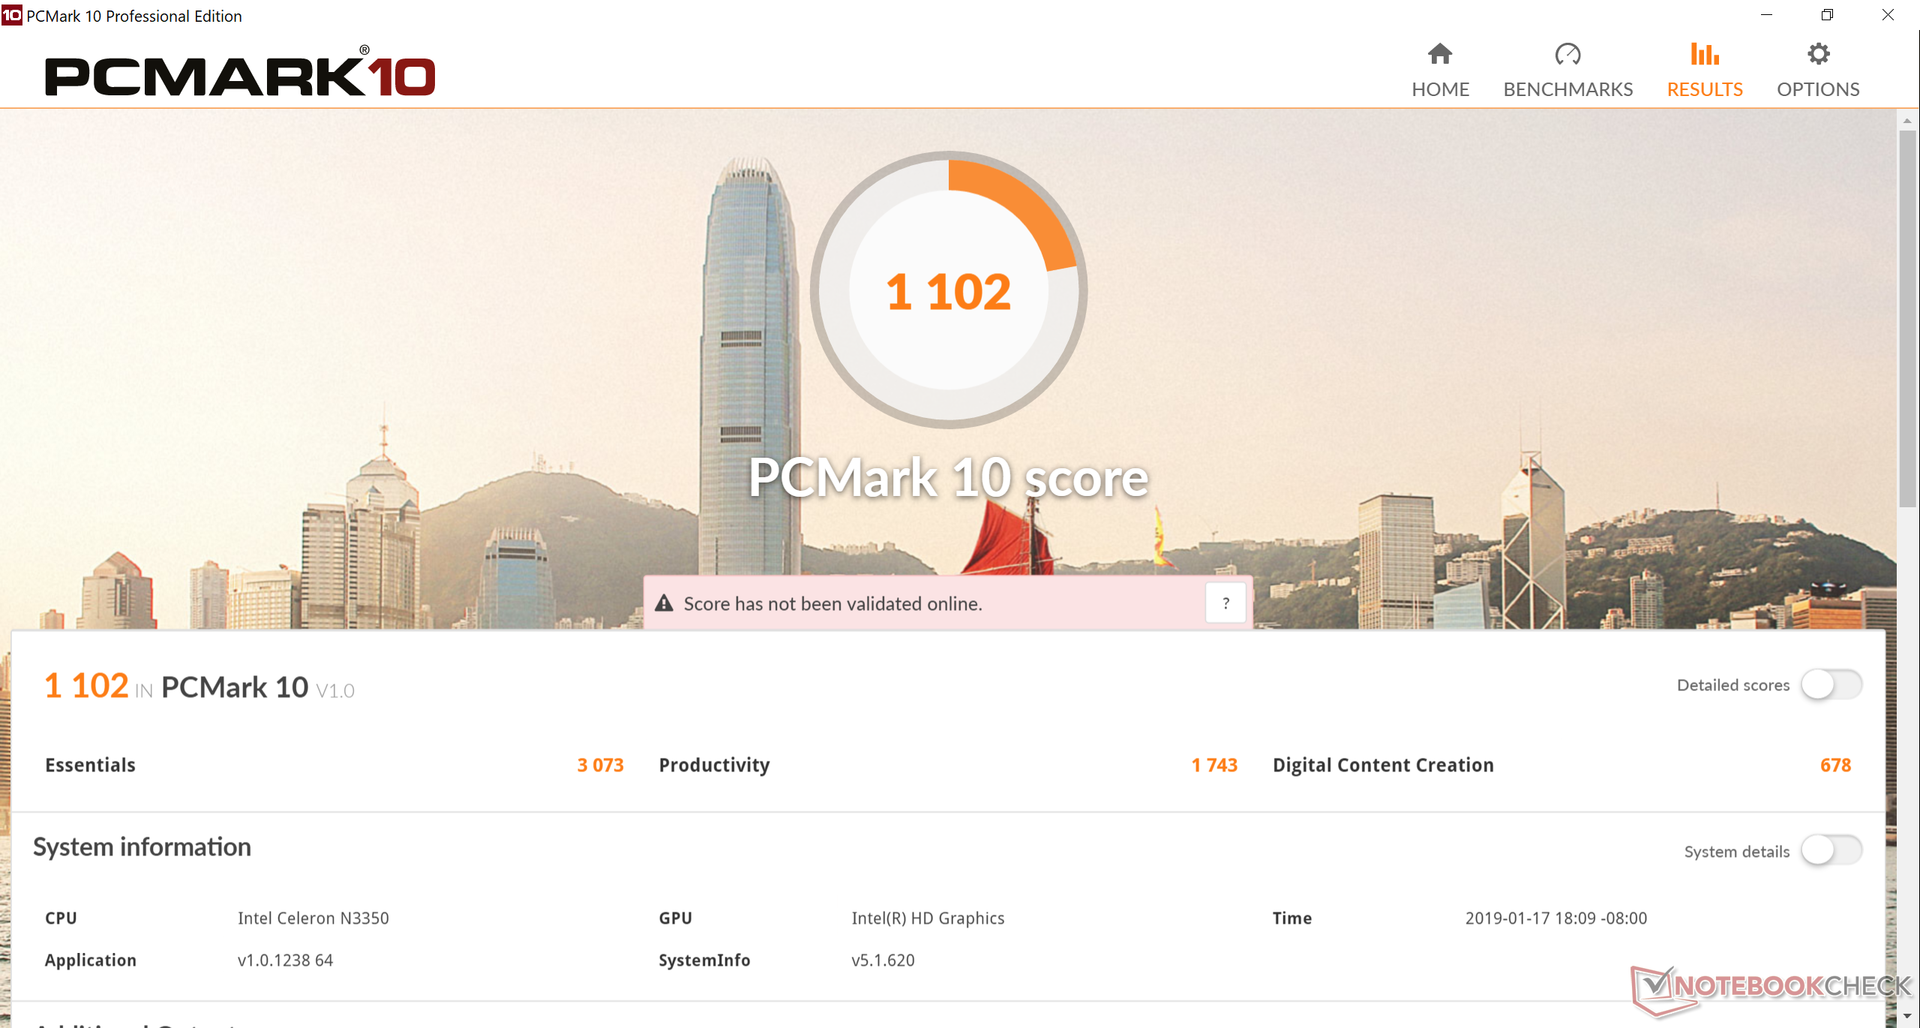Click the home house icon

click(x=1440, y=54)
